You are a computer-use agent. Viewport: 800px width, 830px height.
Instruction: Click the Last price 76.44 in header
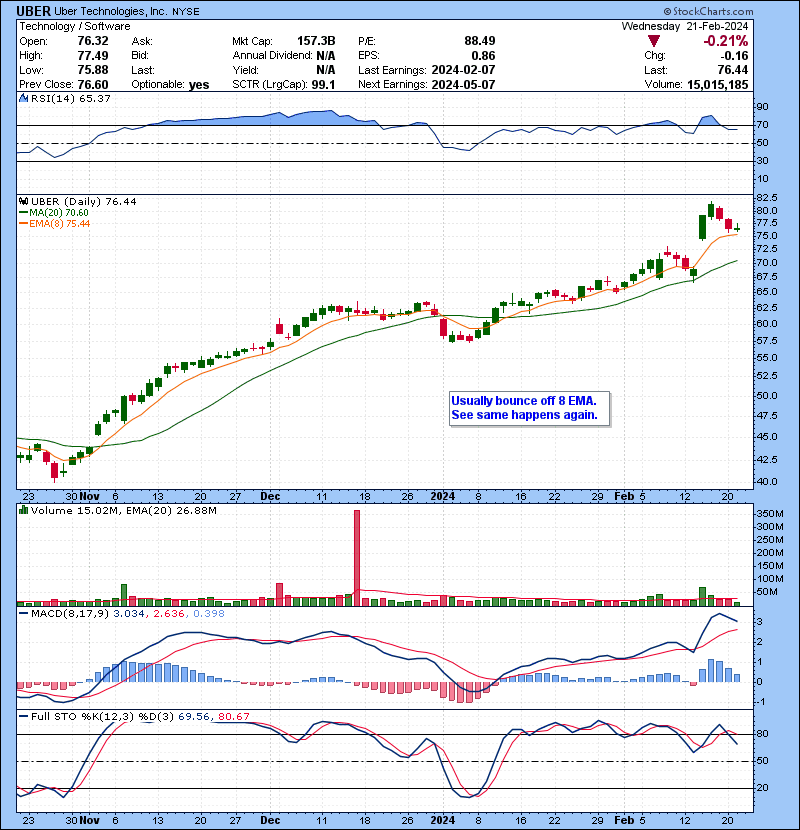coord(733,70)
